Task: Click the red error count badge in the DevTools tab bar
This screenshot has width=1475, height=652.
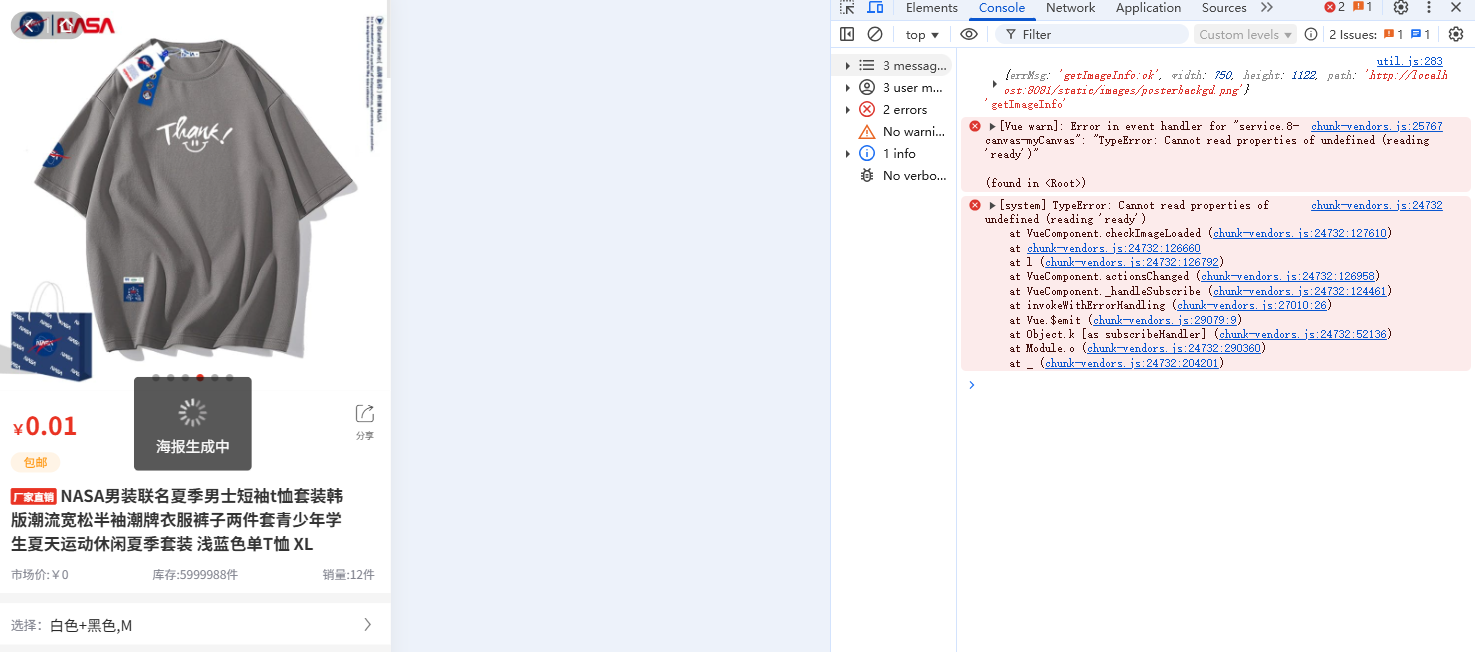Action: click(1334, 8)
